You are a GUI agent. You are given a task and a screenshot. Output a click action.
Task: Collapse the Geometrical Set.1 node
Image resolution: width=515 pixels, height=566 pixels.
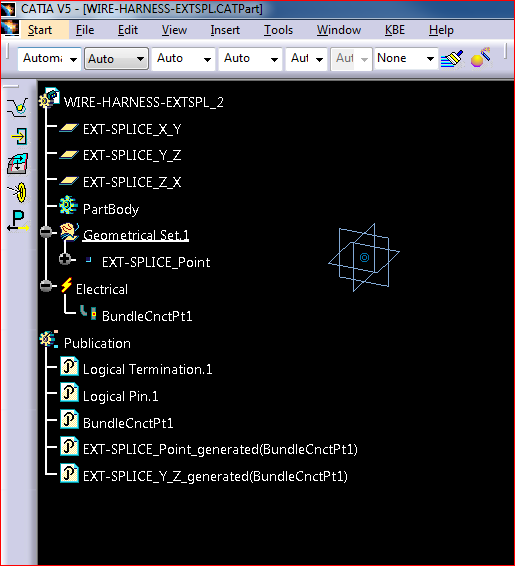[46, 232]
